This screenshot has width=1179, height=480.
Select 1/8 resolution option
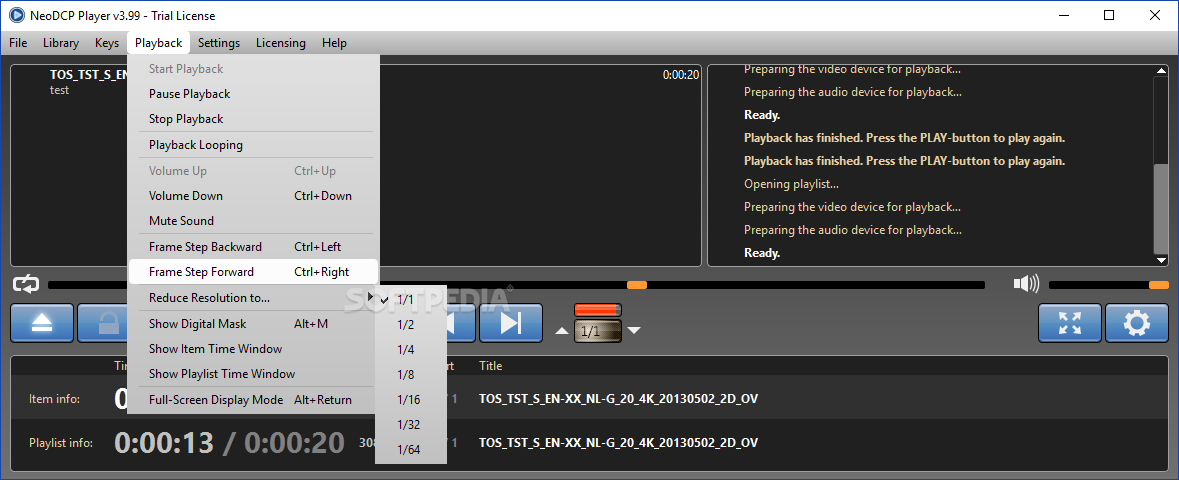point(411,375)
